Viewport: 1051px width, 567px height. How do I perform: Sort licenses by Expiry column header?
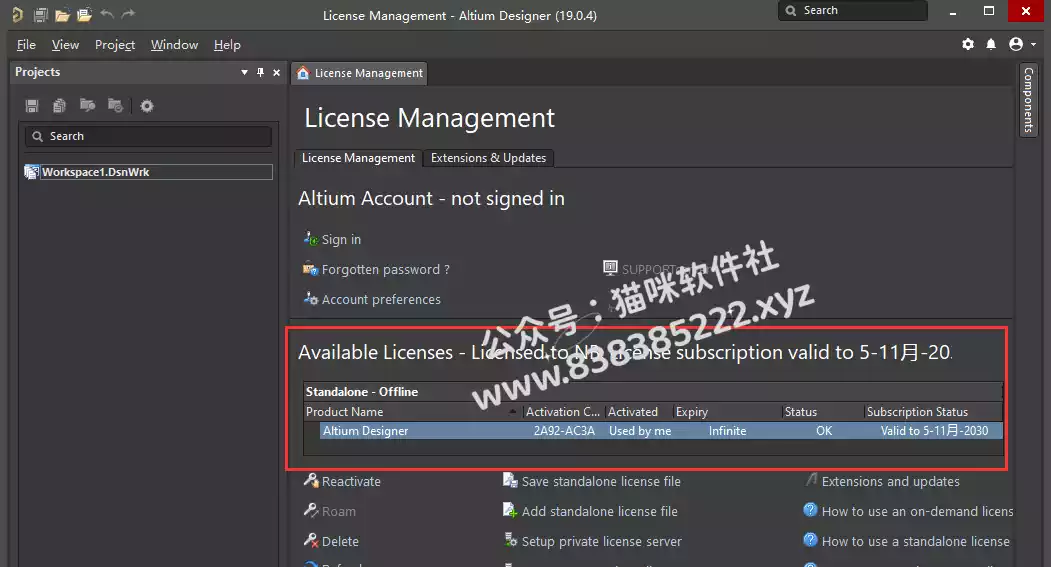(x=727, y=412)
